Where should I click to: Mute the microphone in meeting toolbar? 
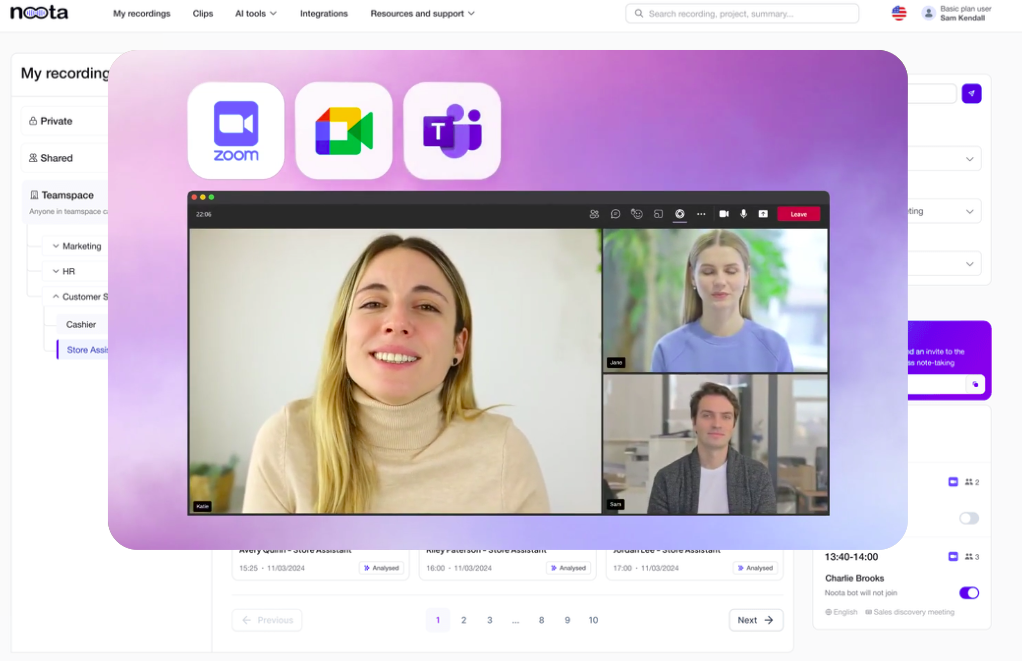coord(743,214)
